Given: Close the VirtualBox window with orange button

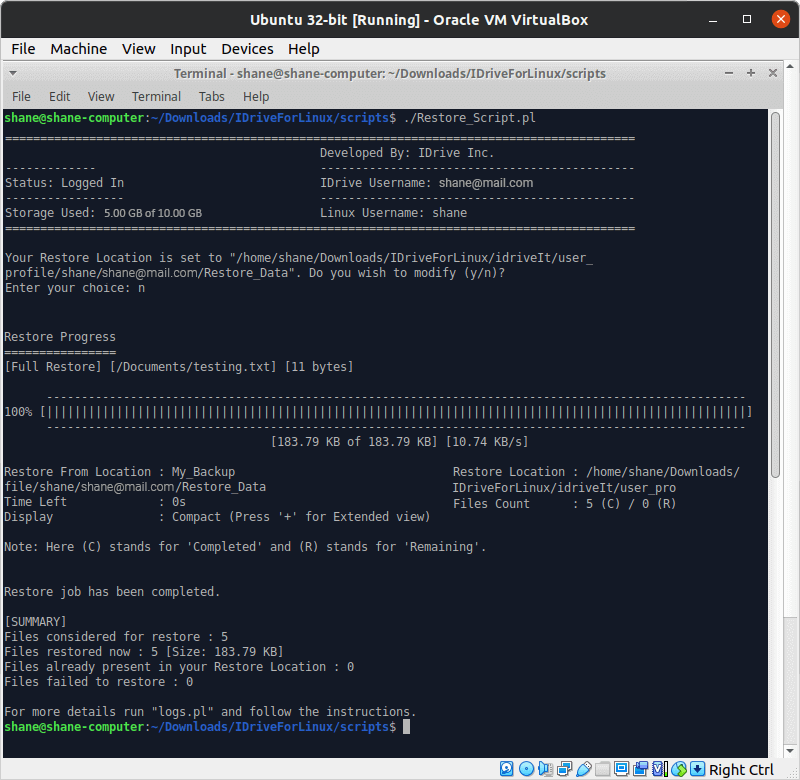Looking at the screenshot, I should 780,19.
